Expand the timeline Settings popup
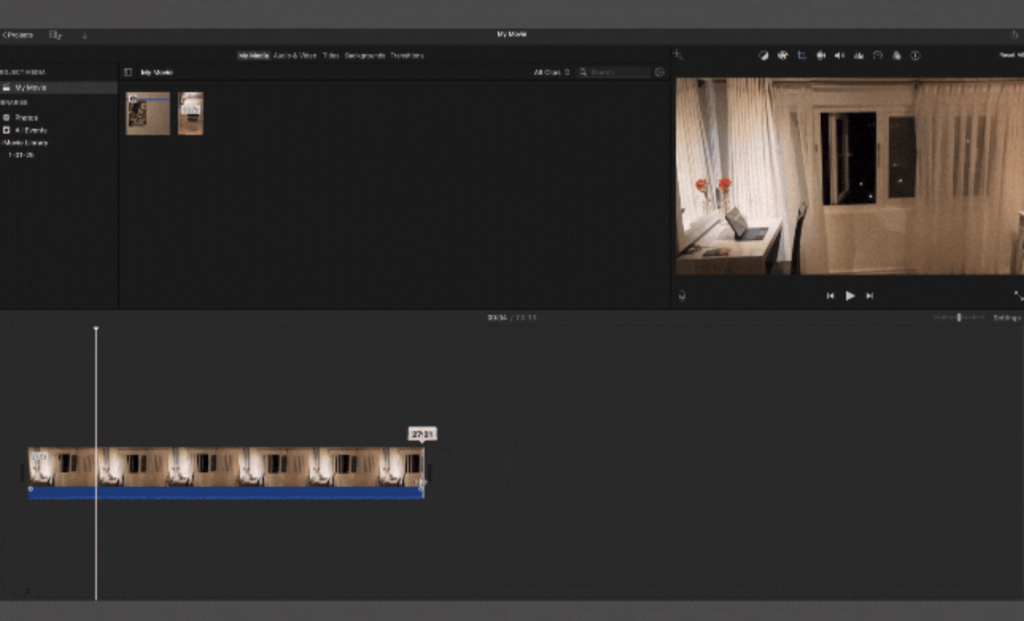This screenshot has width=1024, height=621. (x=1006, y=317)
